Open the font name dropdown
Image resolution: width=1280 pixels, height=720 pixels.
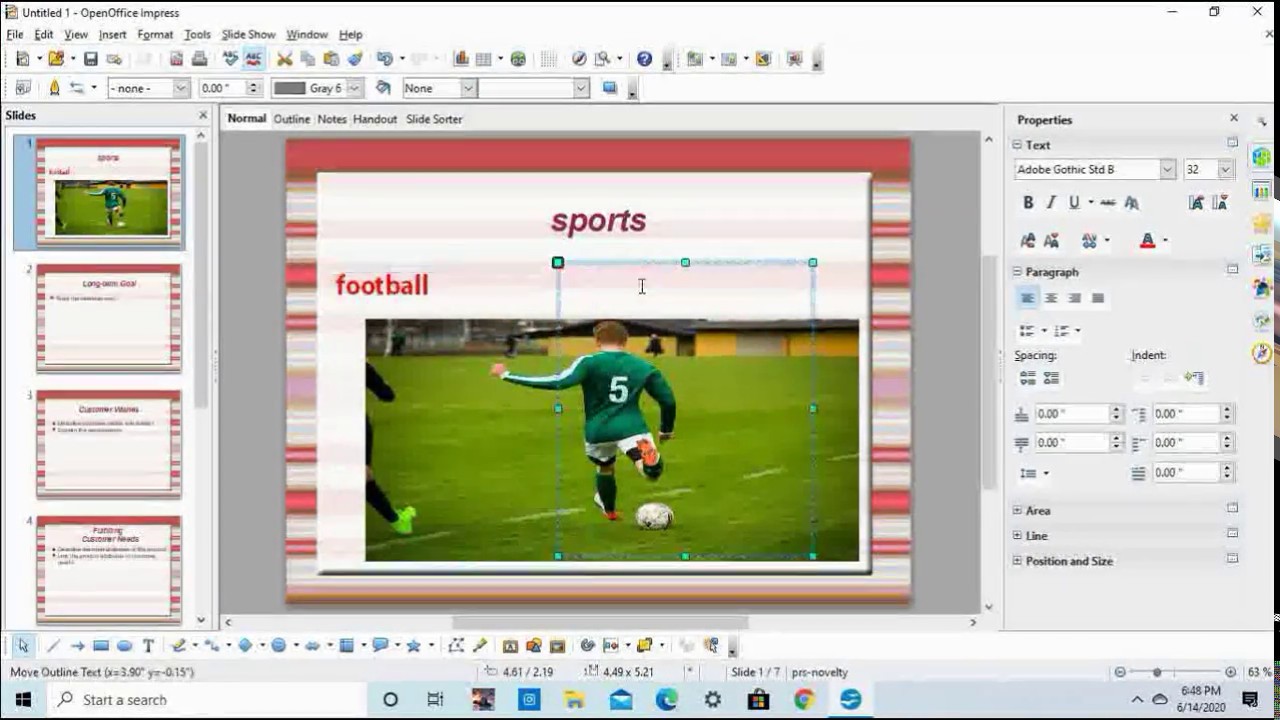point(1167,170)
